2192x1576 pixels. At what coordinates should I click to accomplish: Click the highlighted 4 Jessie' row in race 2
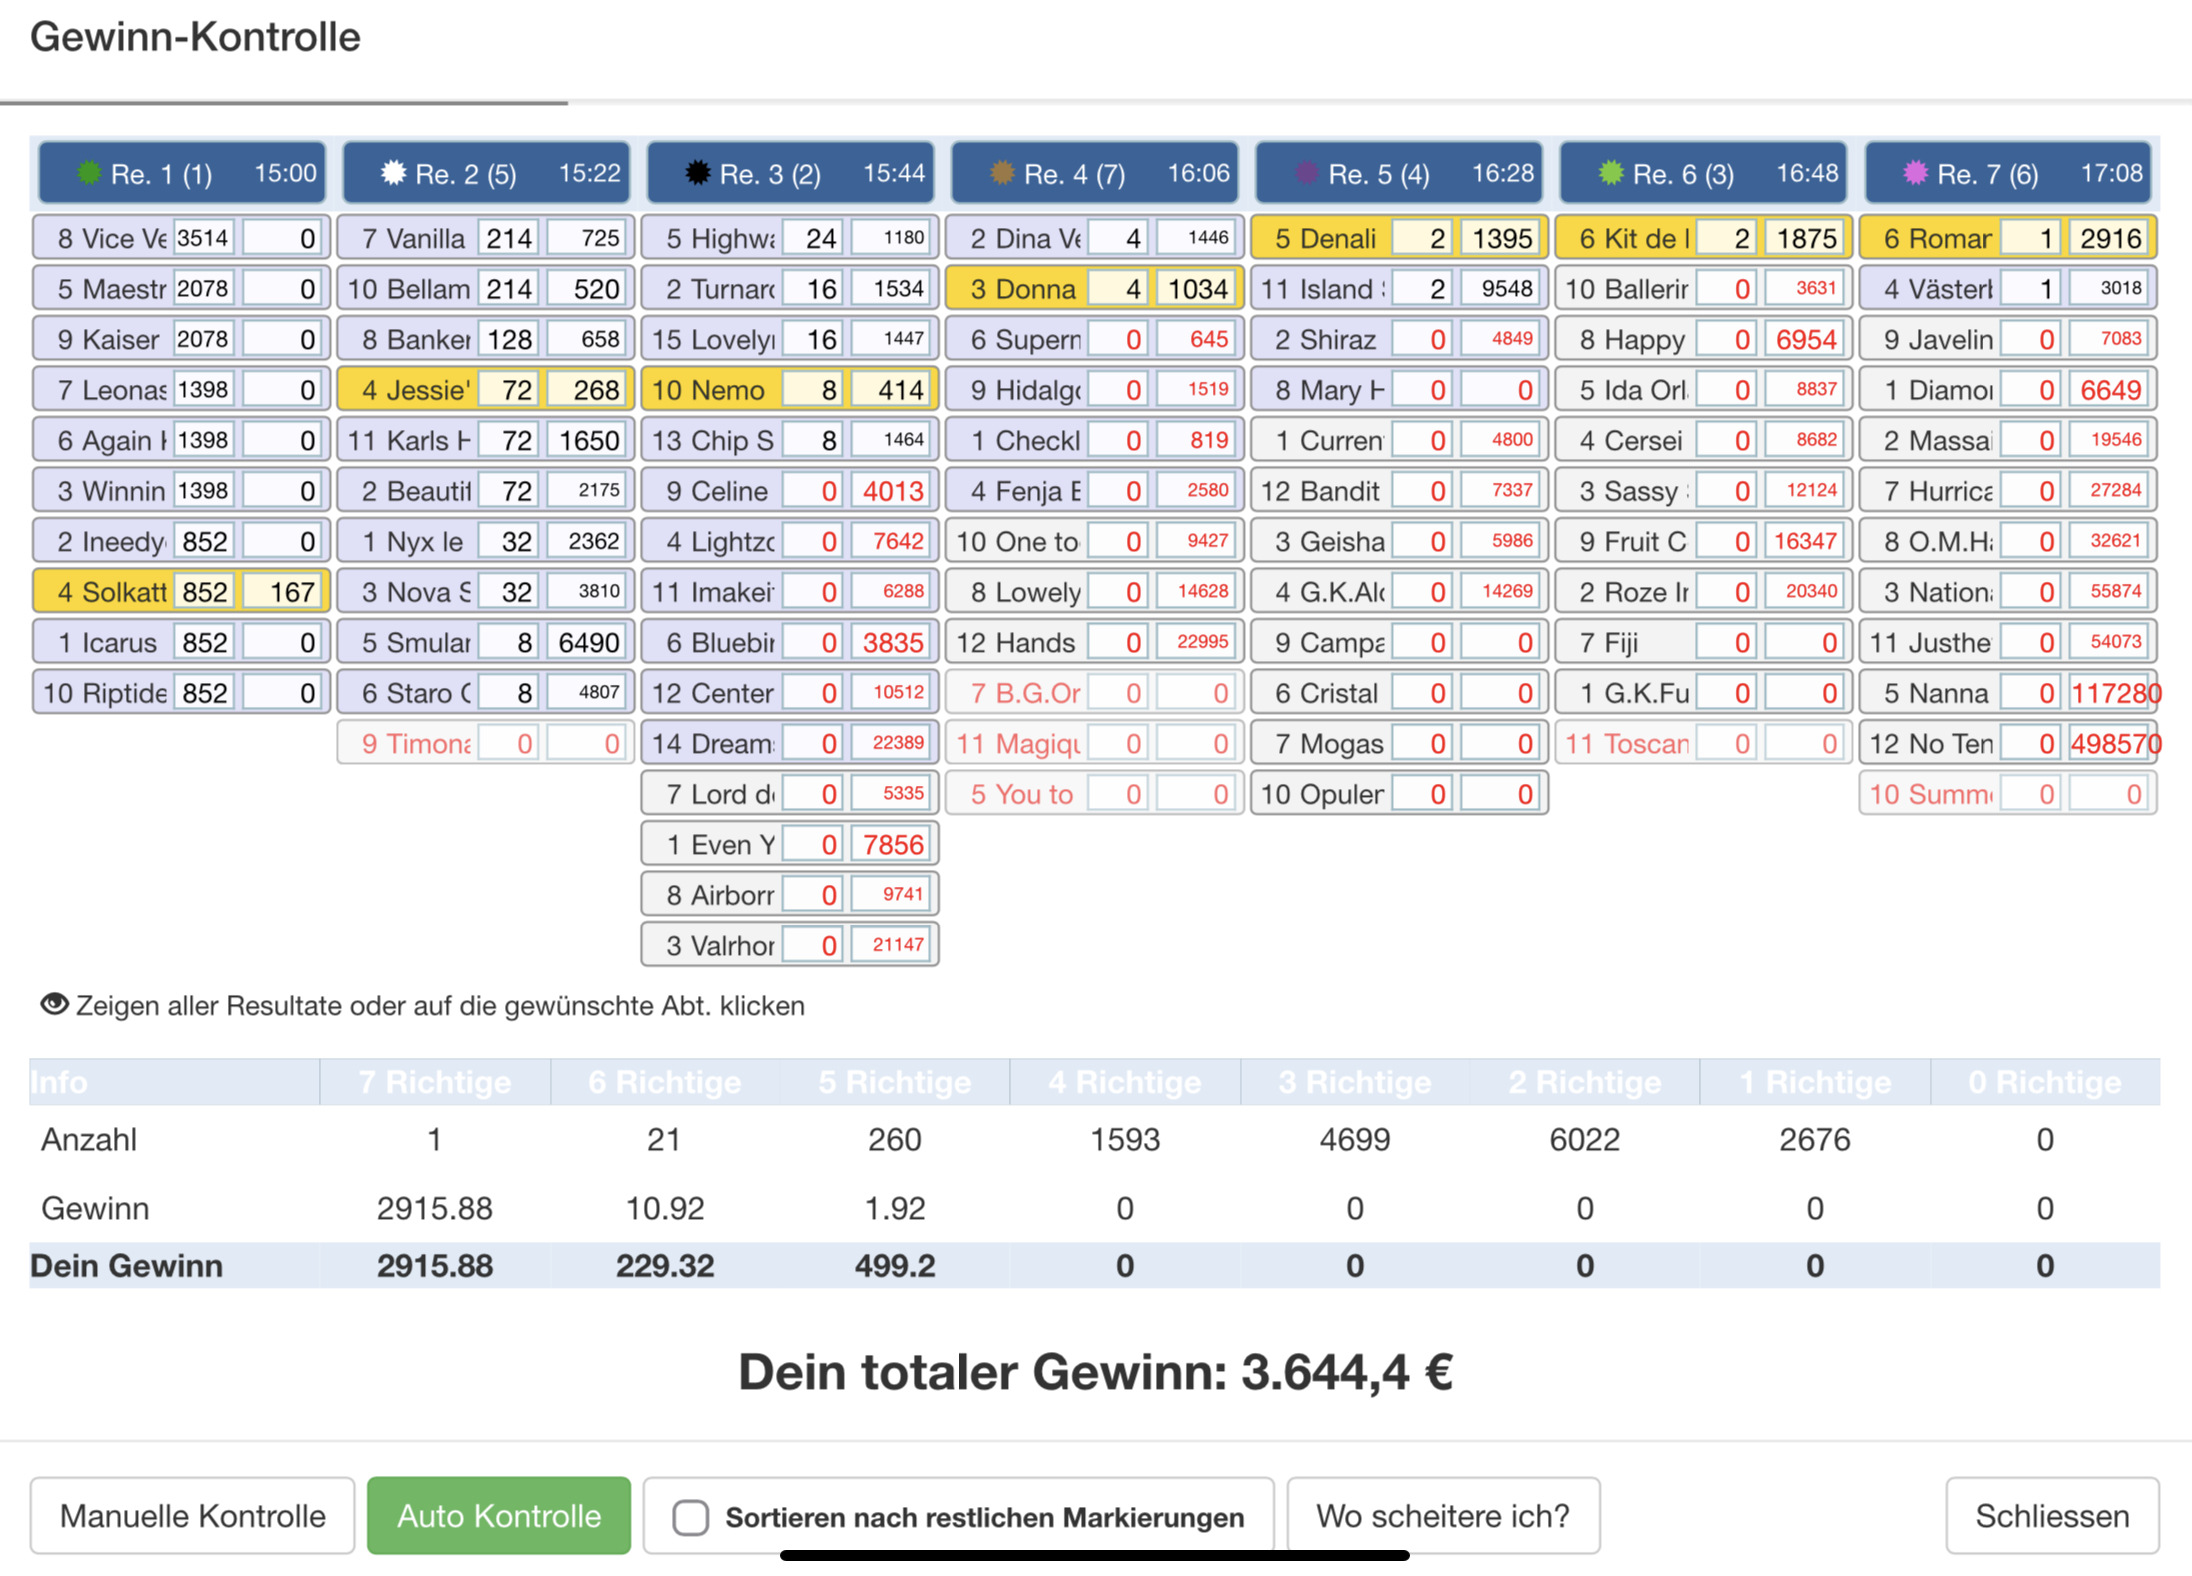tap(486, 390)
